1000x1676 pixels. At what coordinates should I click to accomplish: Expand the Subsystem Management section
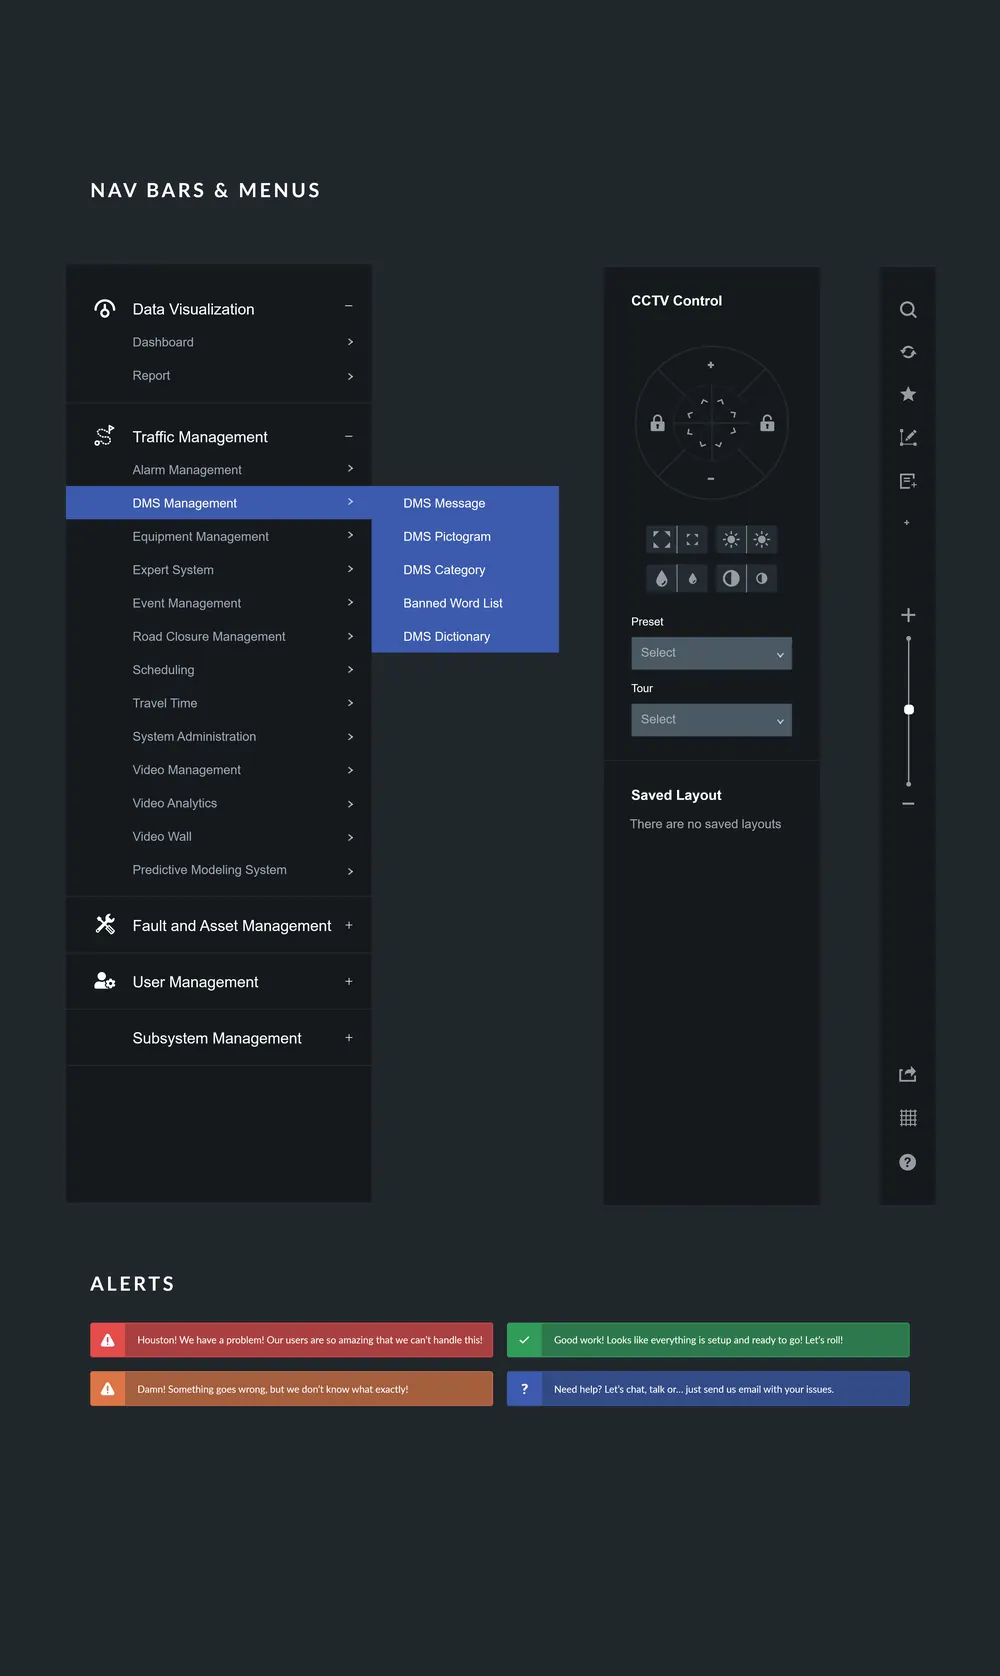coord(349,1038)
